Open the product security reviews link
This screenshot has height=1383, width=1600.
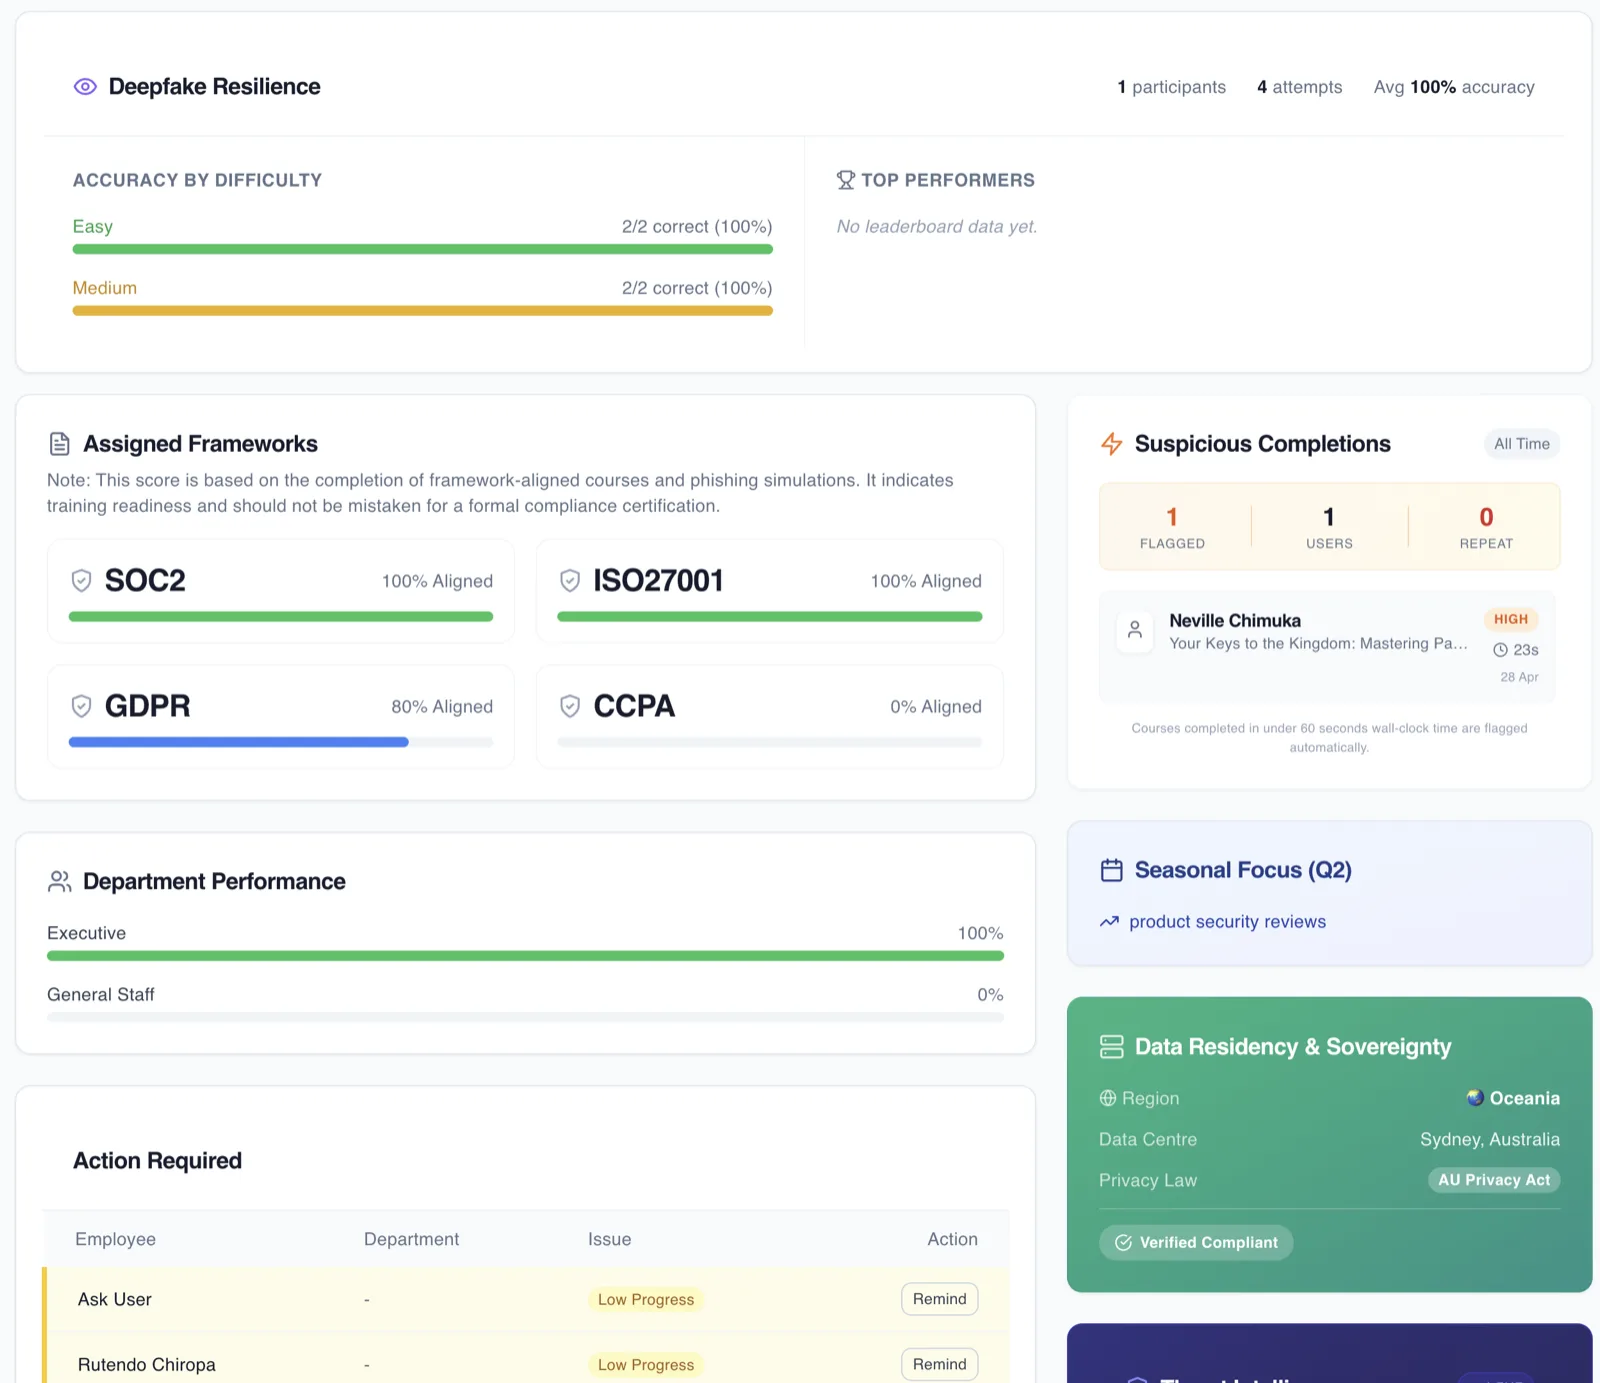(x=1227, y=922)
